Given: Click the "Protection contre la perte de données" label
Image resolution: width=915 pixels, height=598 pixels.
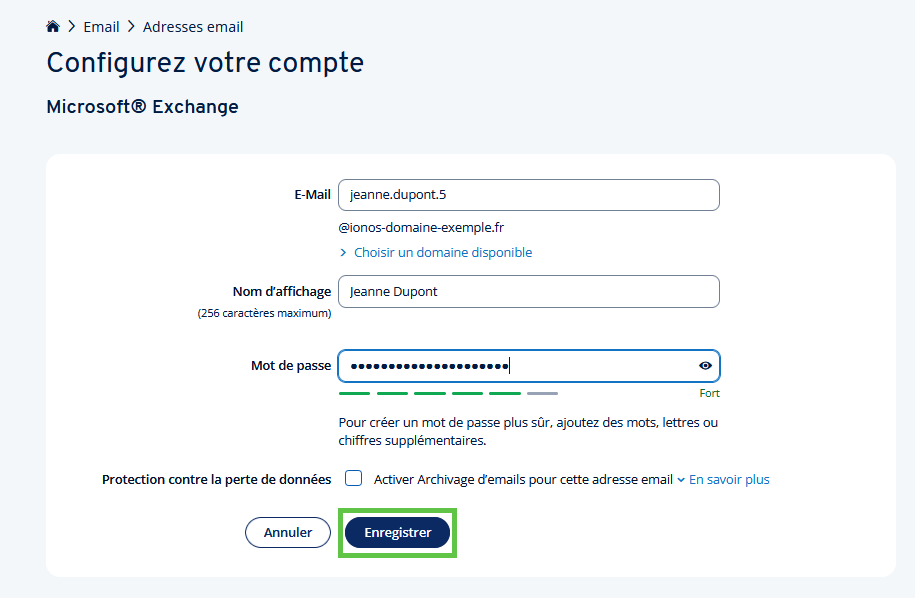Looking at the screenshot, I should click(x=216, y=480).
